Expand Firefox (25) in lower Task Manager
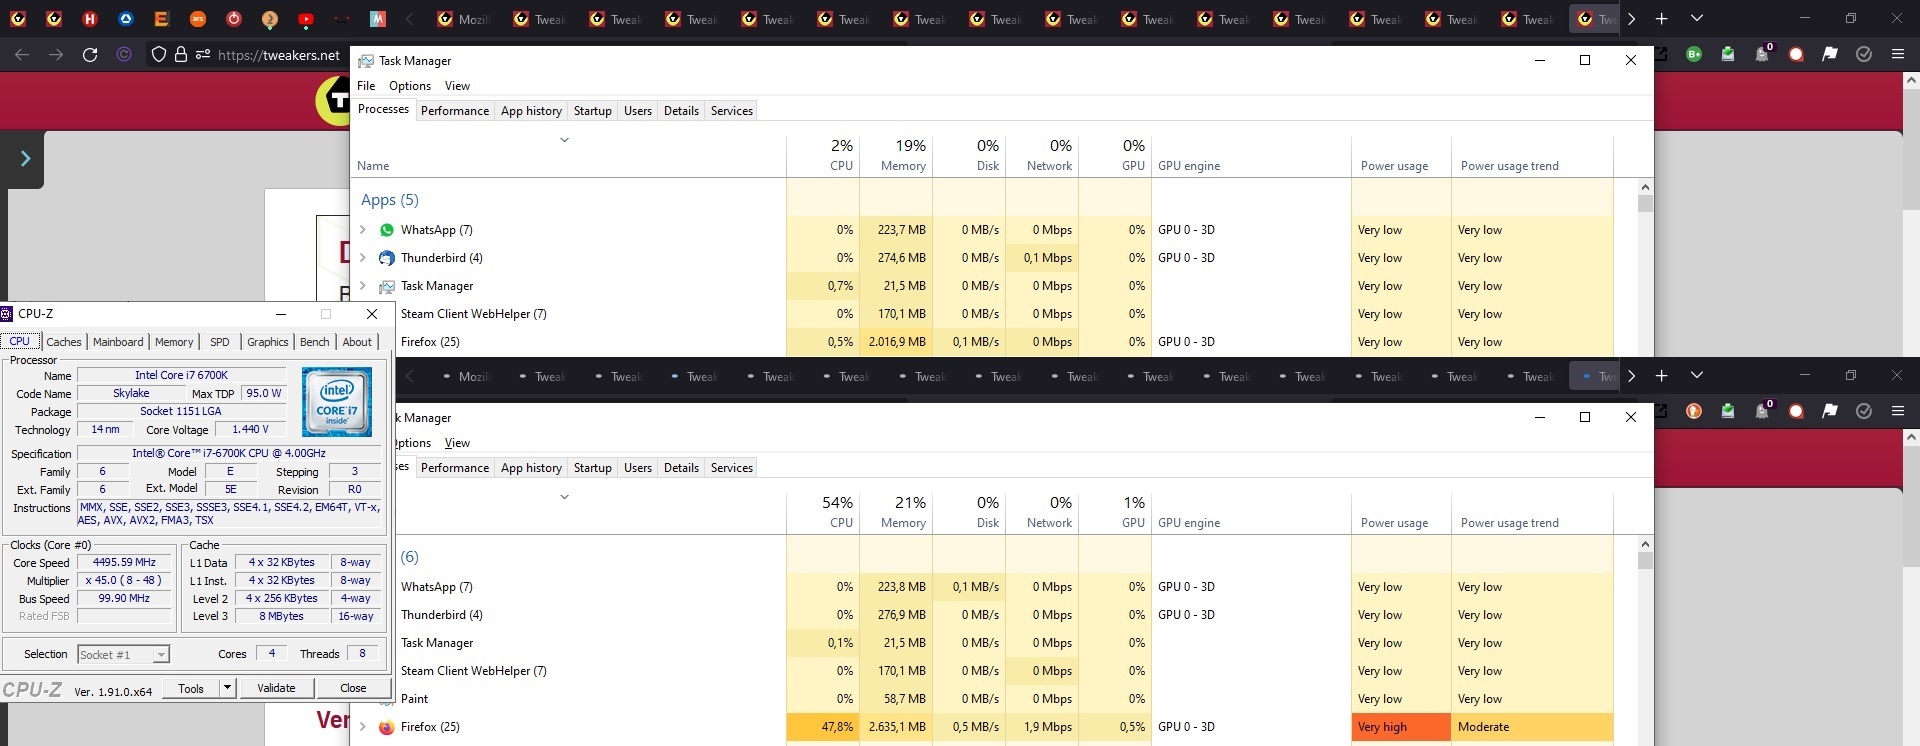The width and height of the screenshot is (1920, 746). click(363, 727)
